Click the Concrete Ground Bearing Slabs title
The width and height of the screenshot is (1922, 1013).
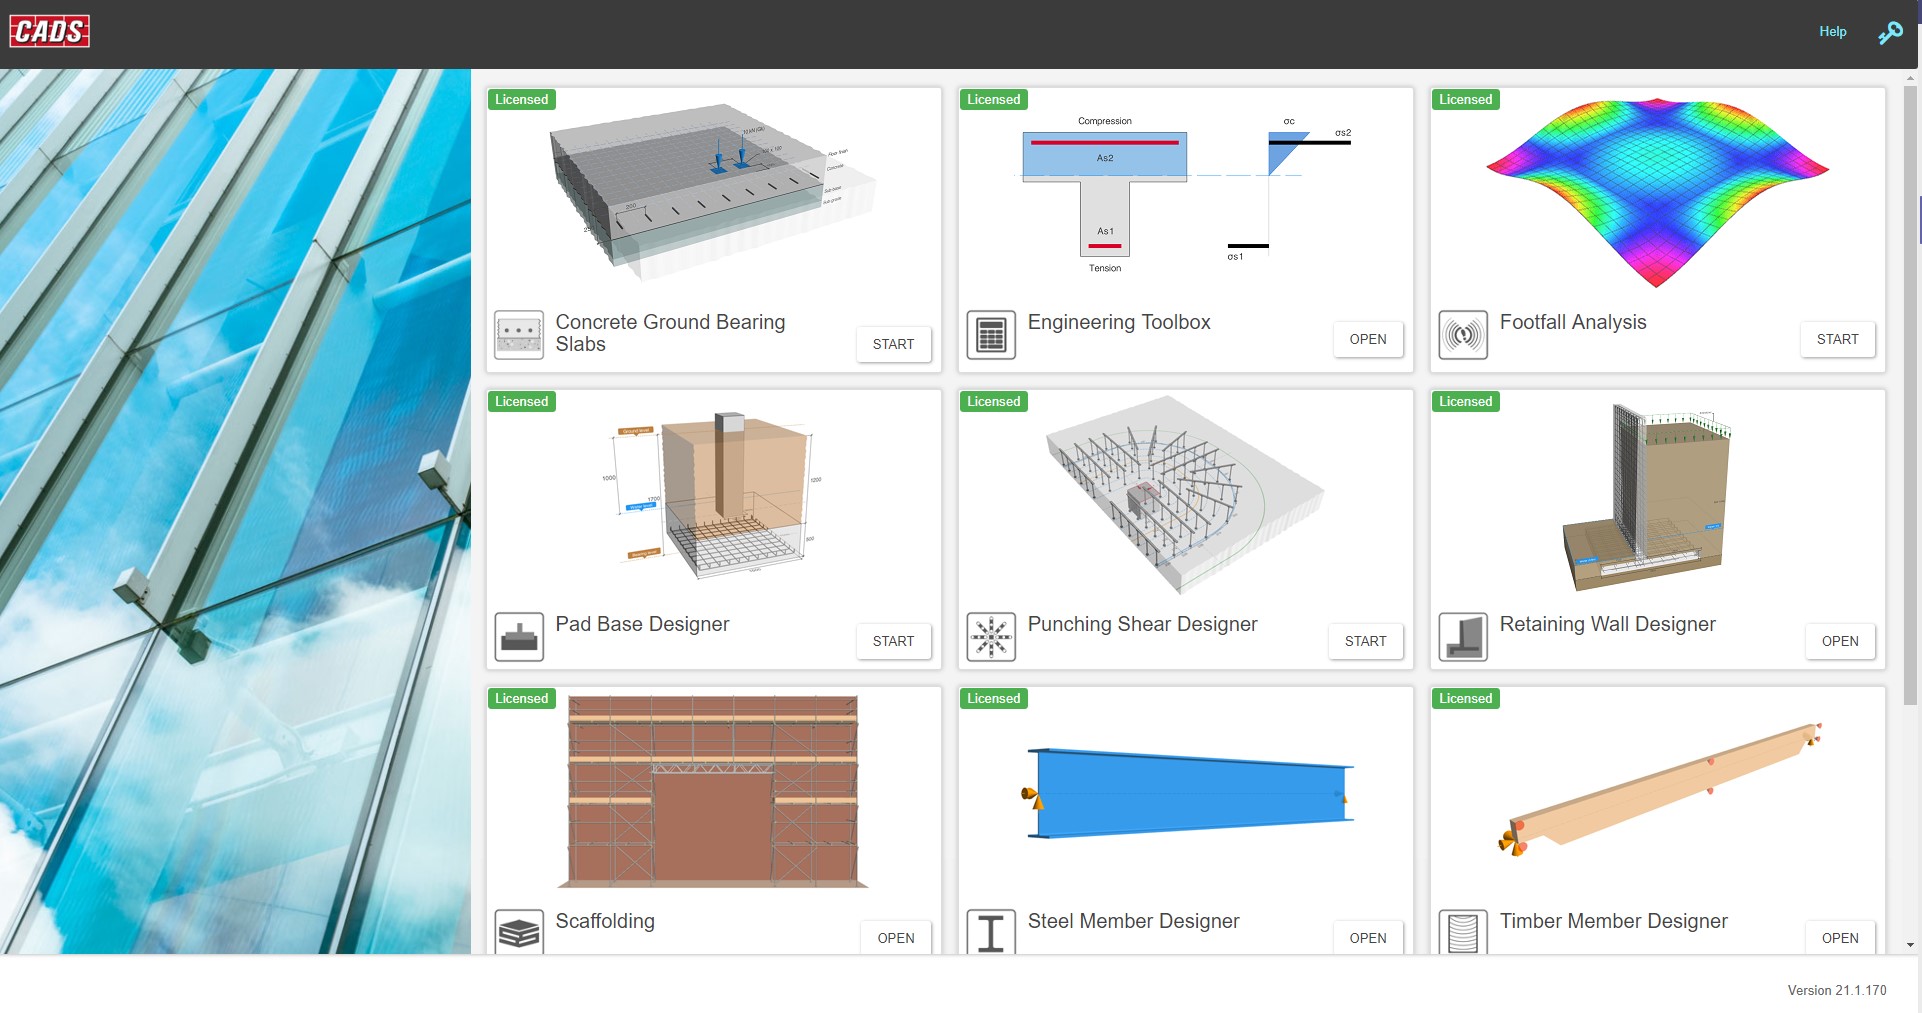click(x=670, y=333)
